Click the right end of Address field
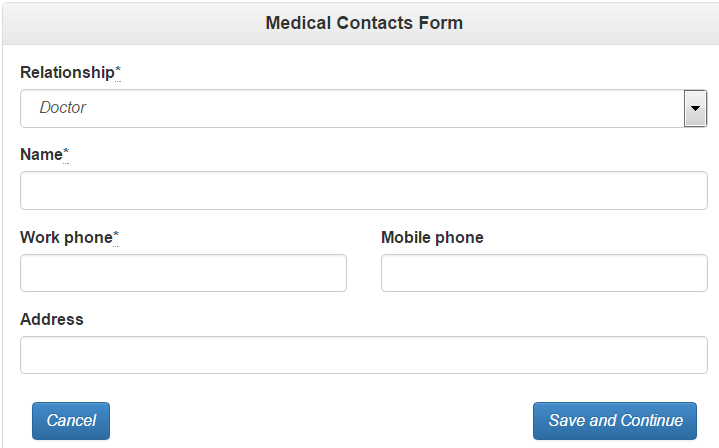 (690, 355)
